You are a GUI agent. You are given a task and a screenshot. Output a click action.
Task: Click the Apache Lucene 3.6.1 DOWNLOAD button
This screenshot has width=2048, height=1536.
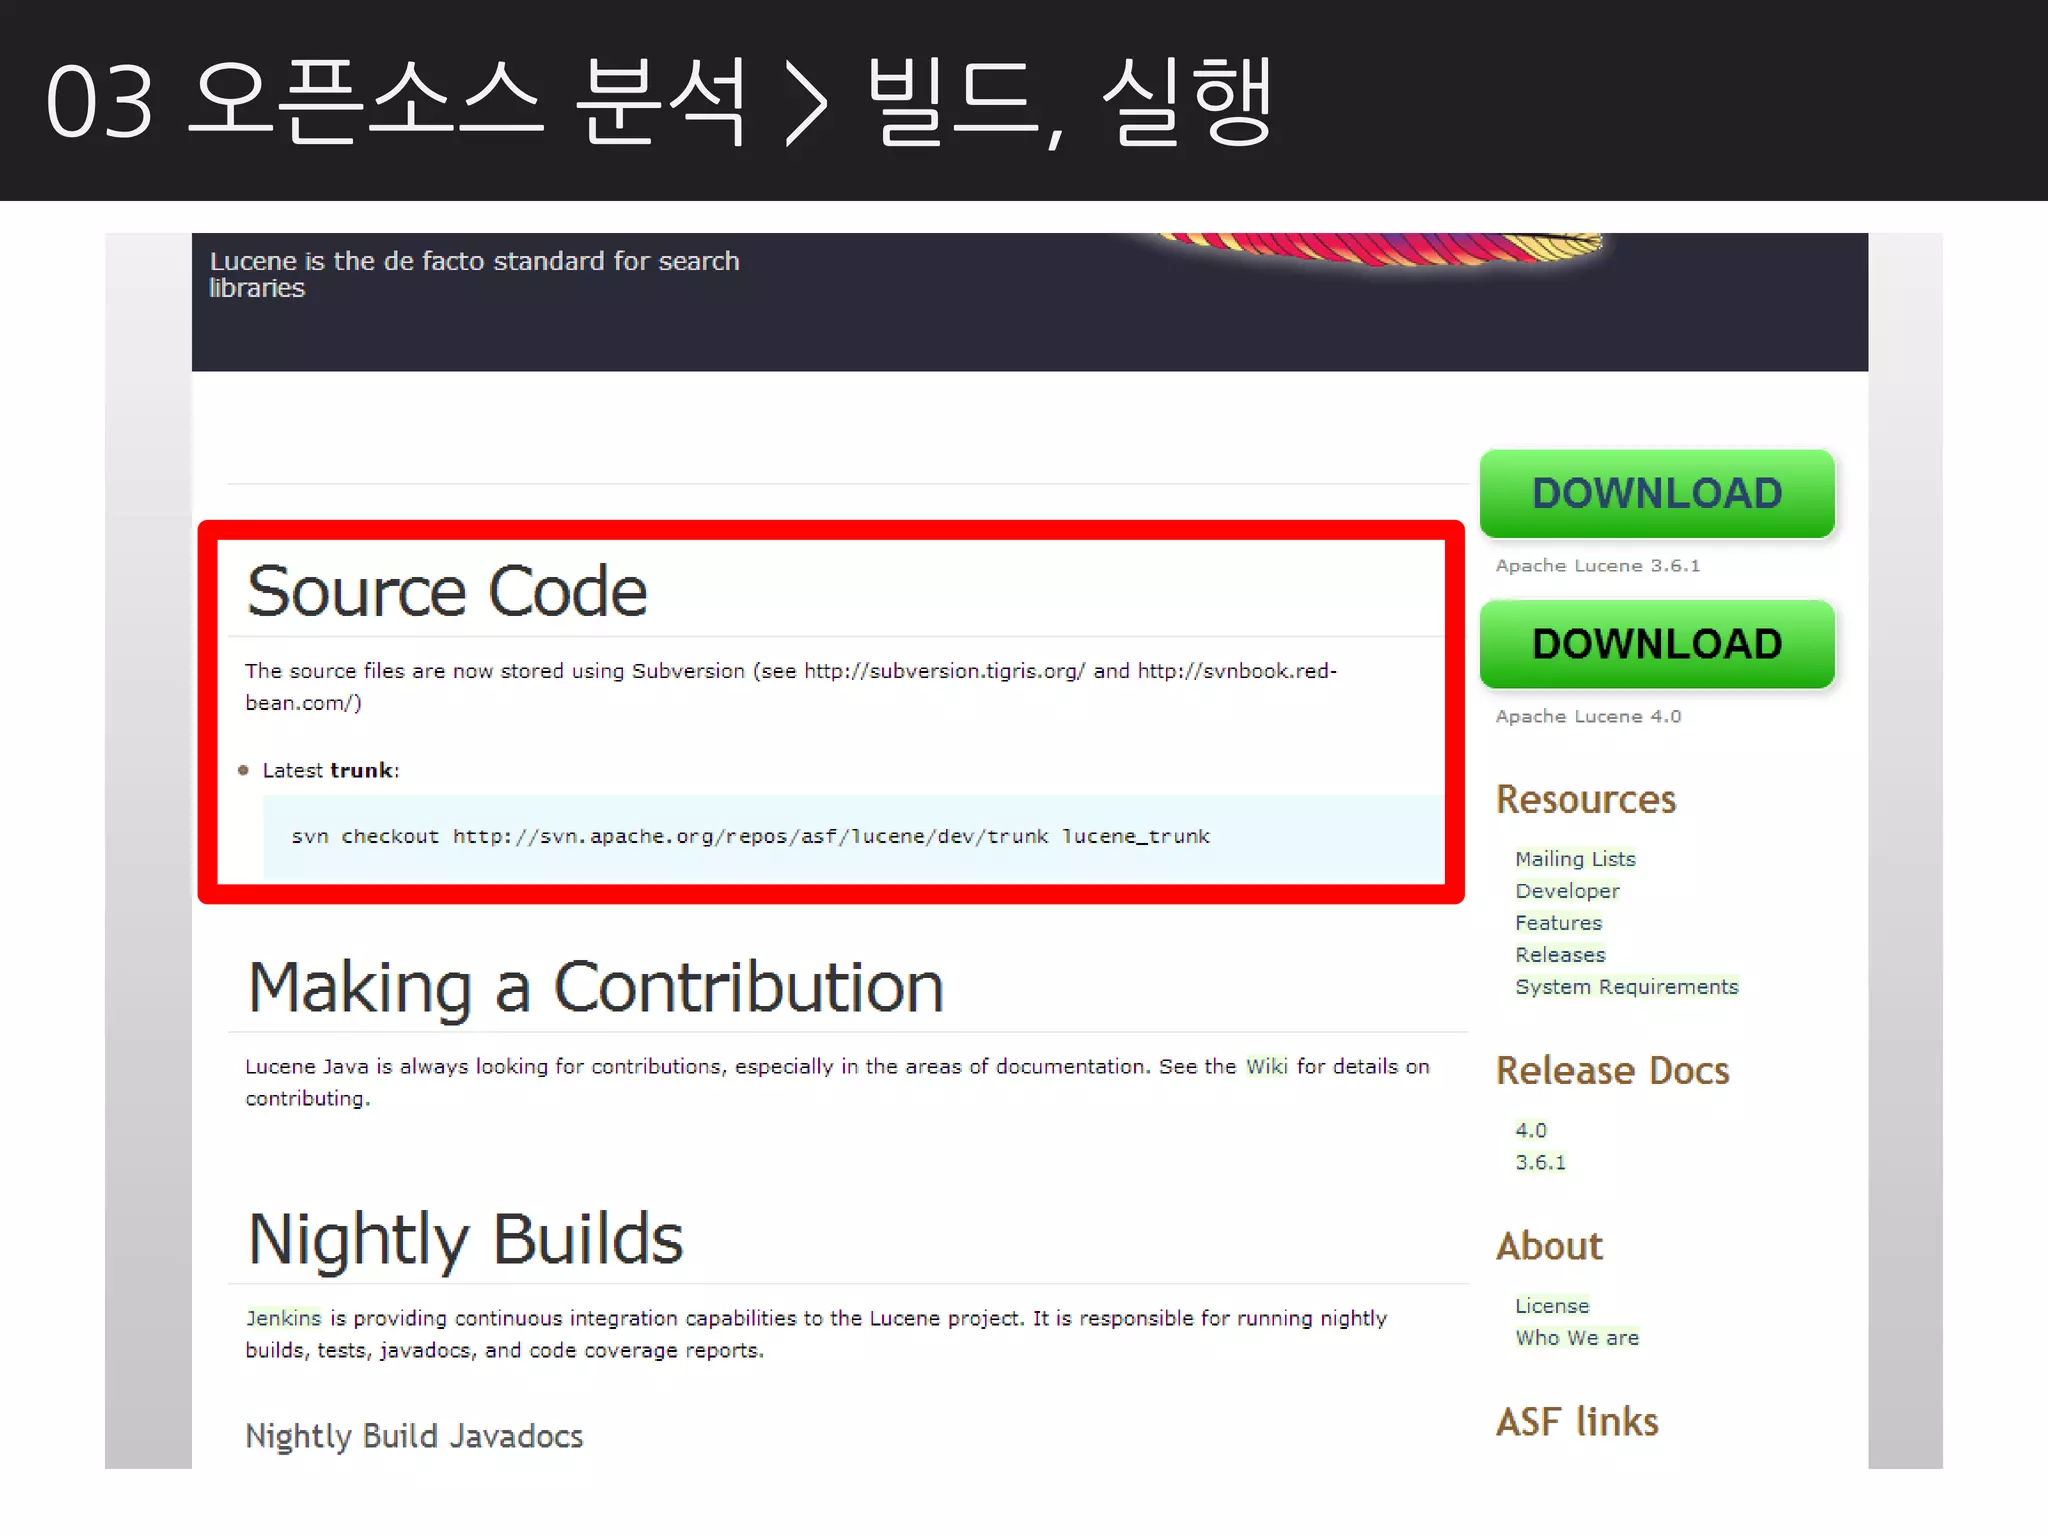click(x=1657, y=494)
